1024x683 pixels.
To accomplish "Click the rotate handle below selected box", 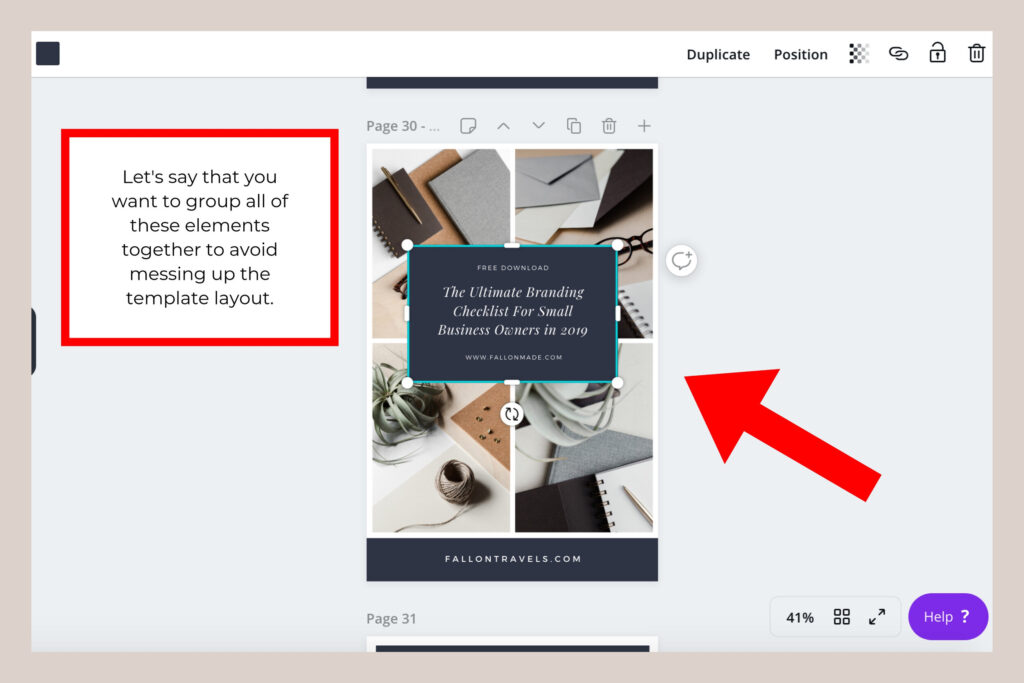I will click(512, 413).
